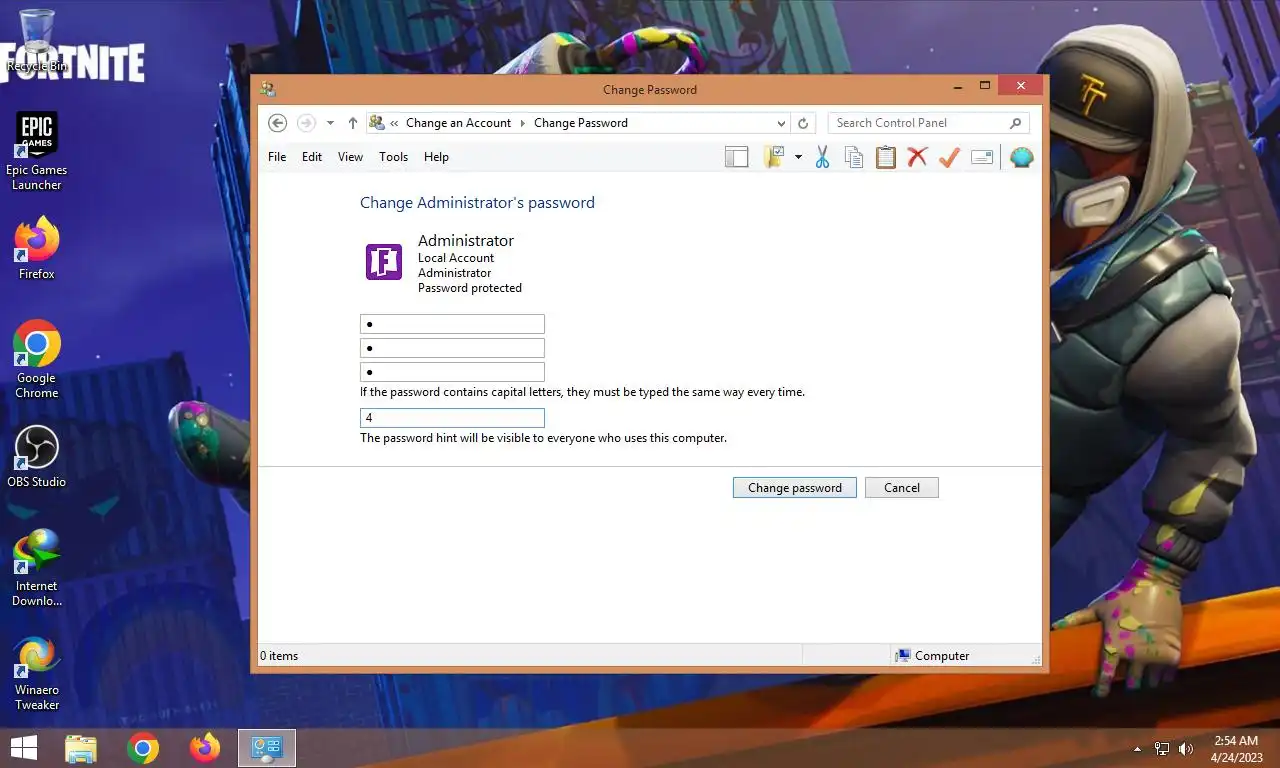The width and height of the screenshot is (1280, 768).
Task: Click the user accounts icon in address bar
Action: (x=377, y=123)
